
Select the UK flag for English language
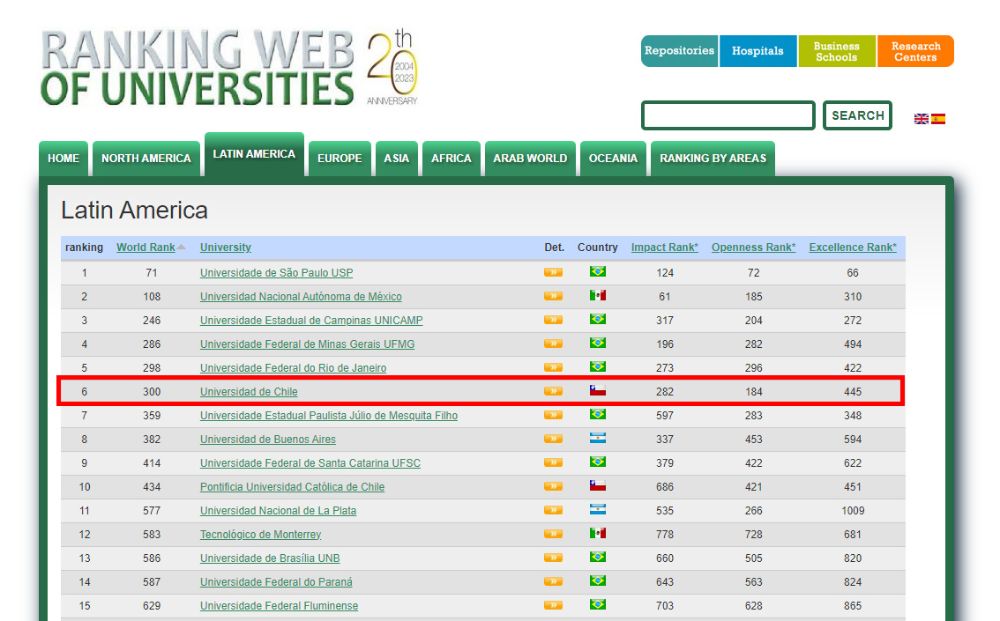point(921,117)
